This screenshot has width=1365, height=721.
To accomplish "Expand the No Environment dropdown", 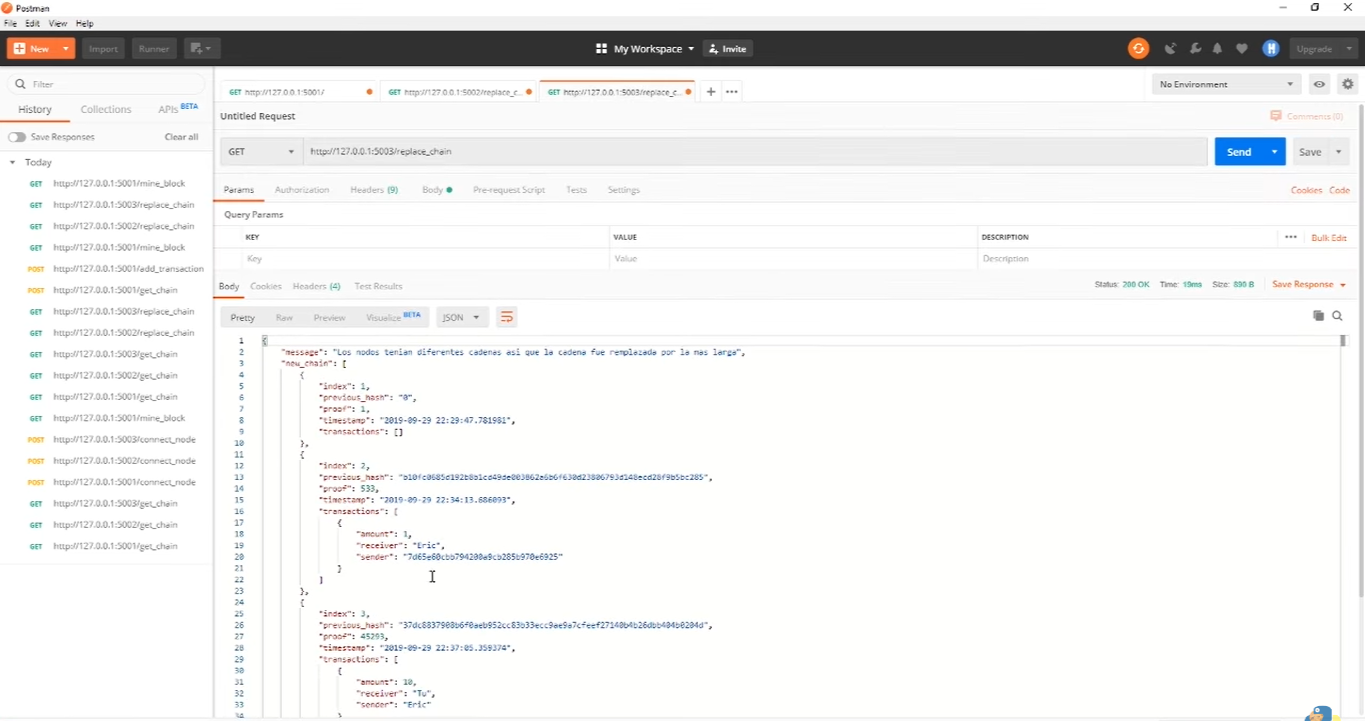I will click(x=1226, y=84).
